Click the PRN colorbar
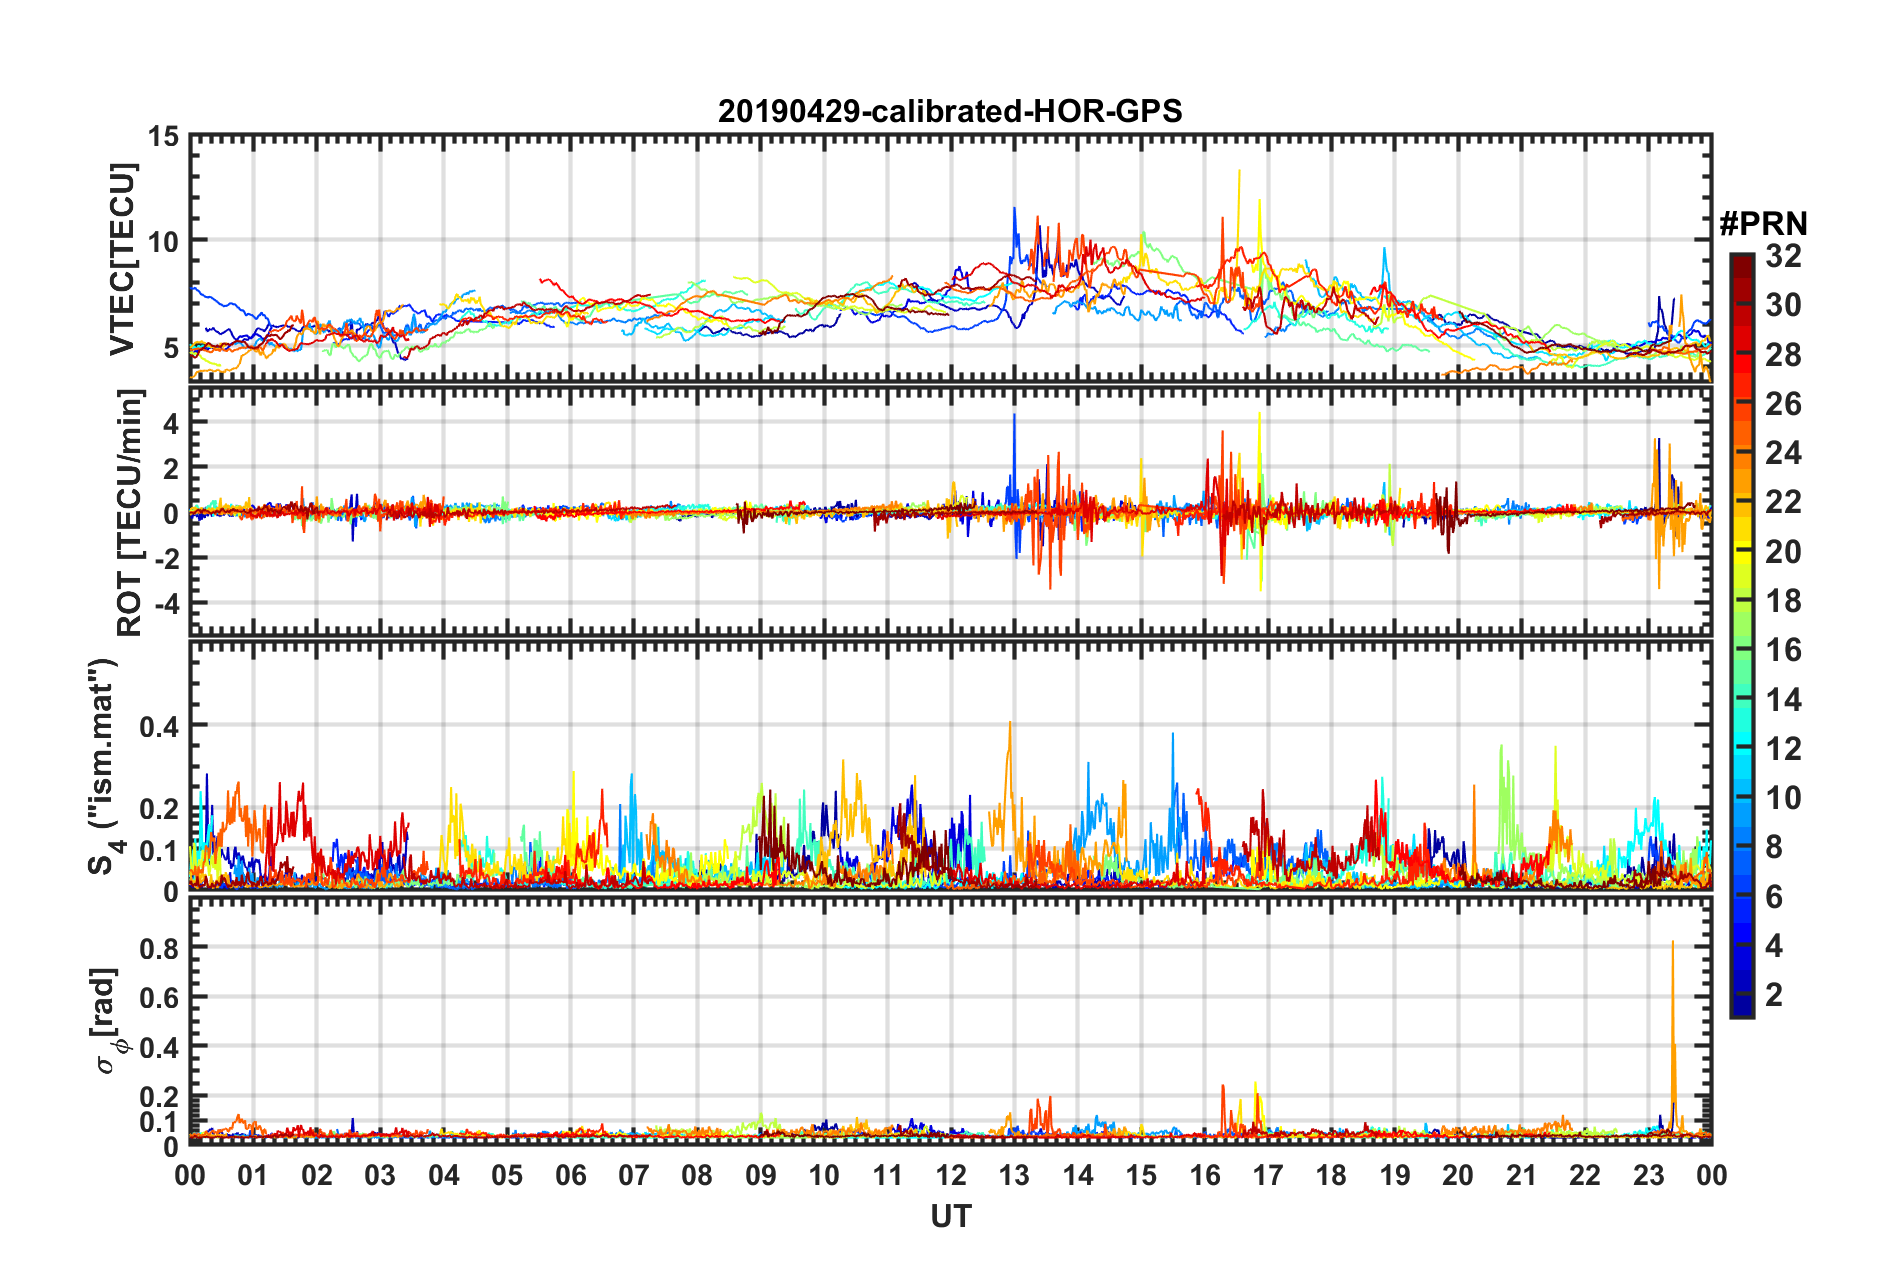The image size is (1902, 1272). (1741, 636)
